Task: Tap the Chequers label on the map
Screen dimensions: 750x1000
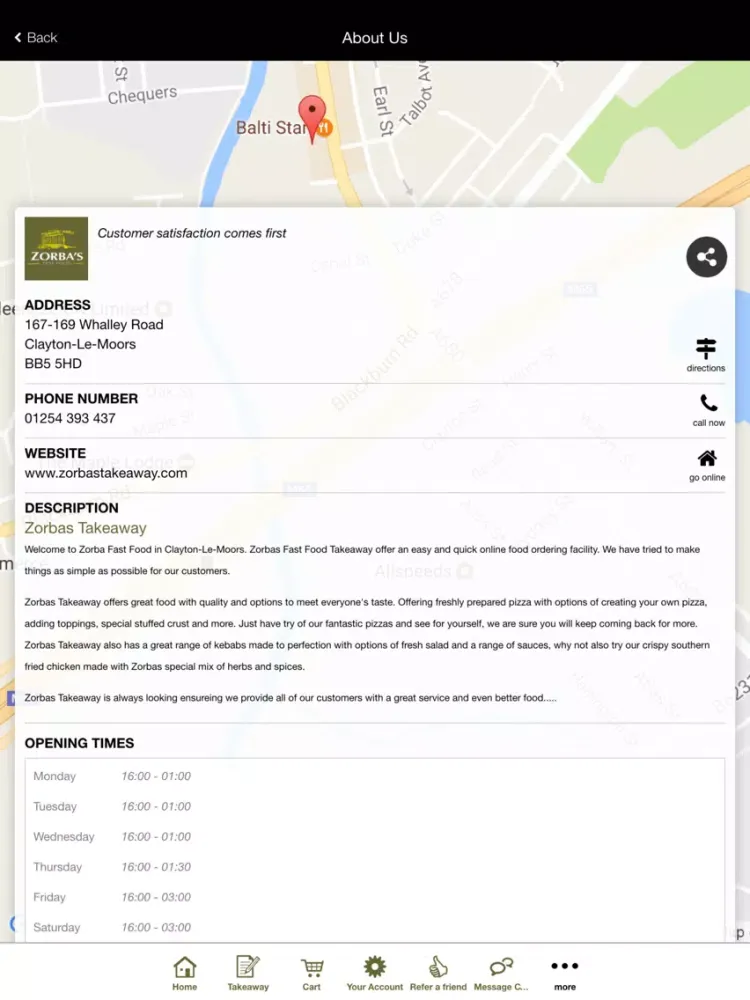Action: pos(142,95)
